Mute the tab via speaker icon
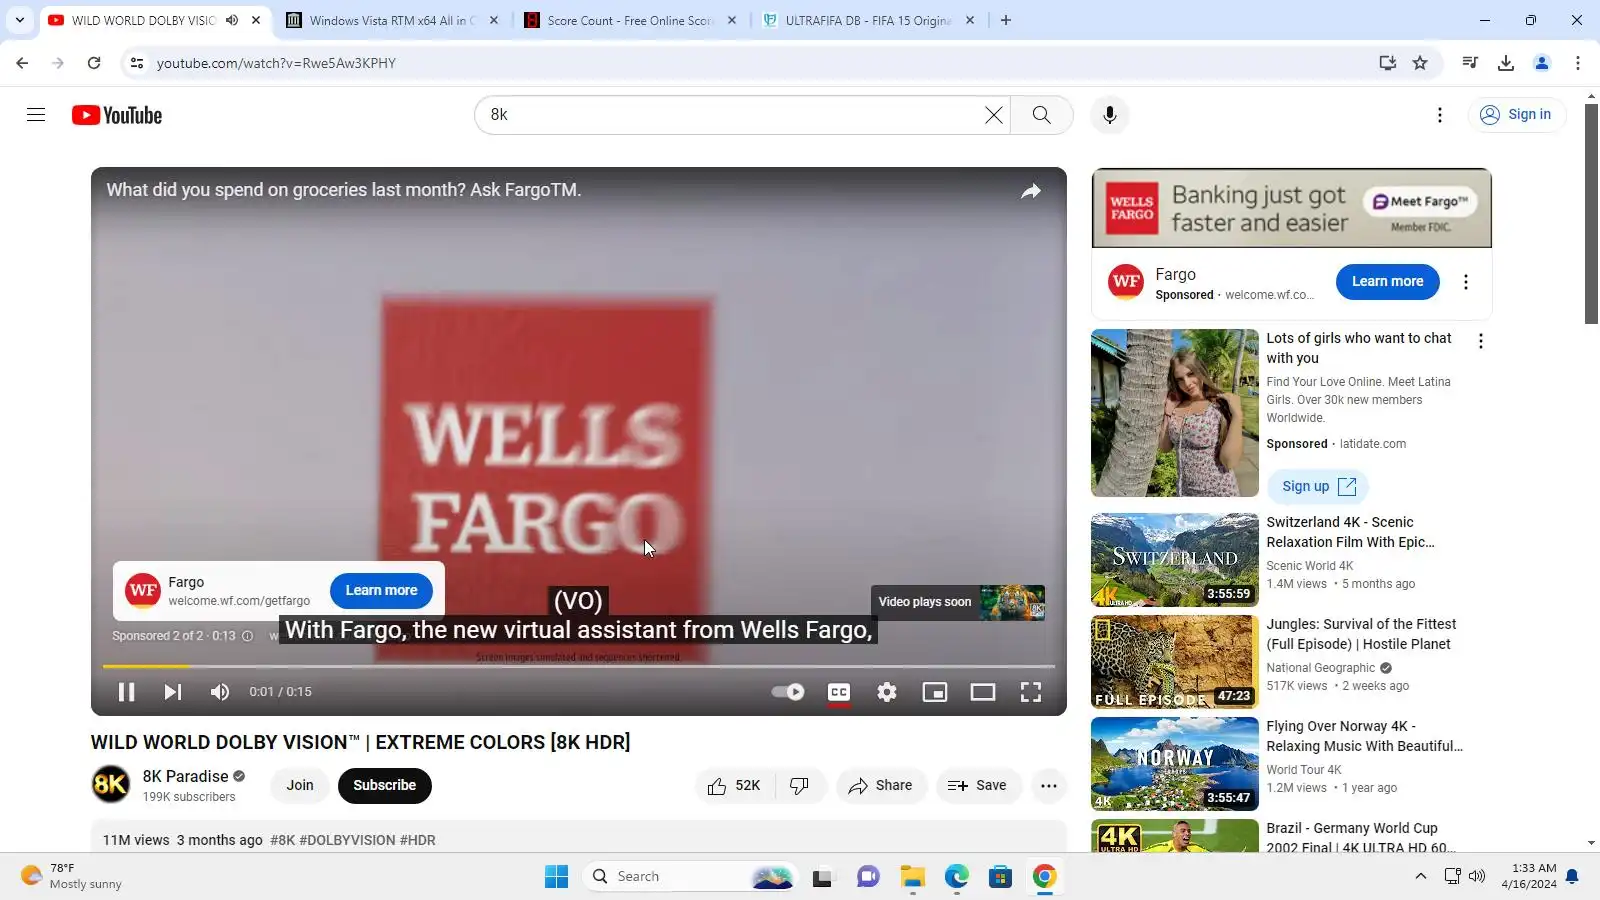The width and height of the screenshot is (1600, 900). 232,20
